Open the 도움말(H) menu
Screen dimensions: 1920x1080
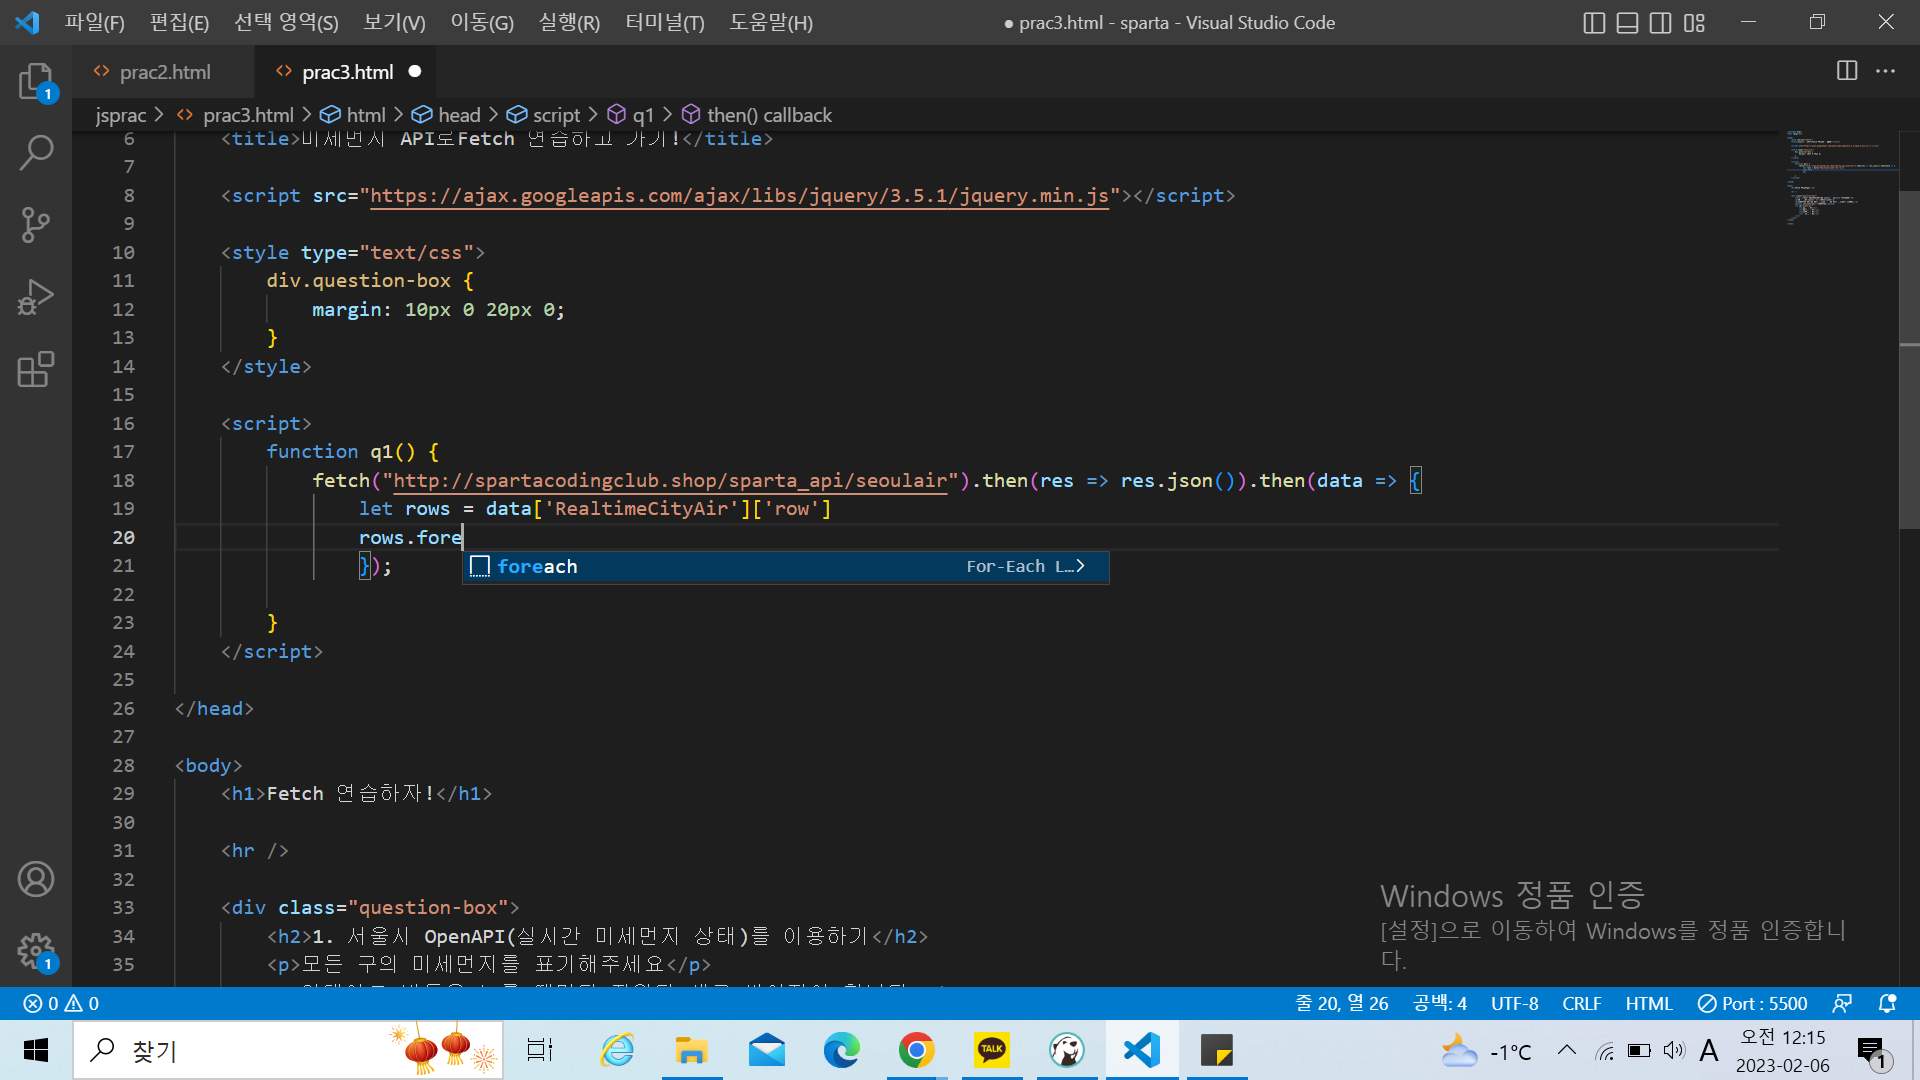[x=771, y=22]
